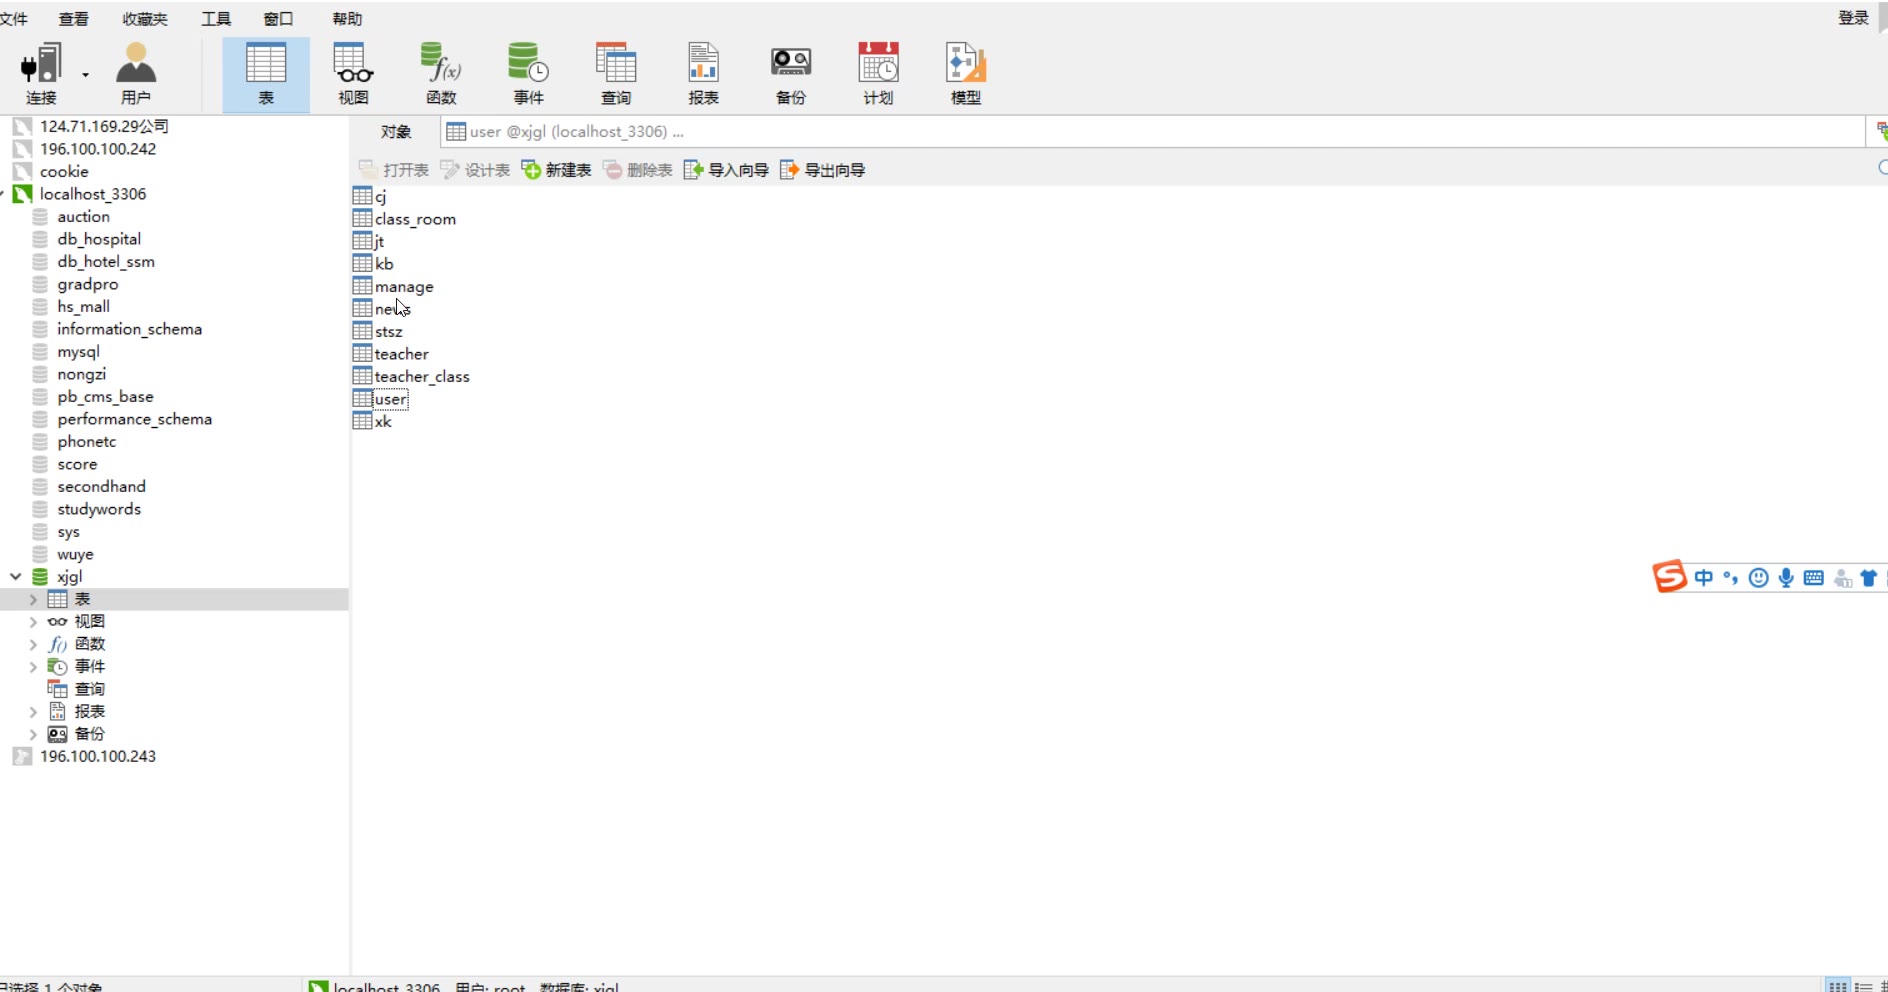This screenshot has width=1888, height=992.
Task: Select the class_room table
Action: click(x=405, y=219)
